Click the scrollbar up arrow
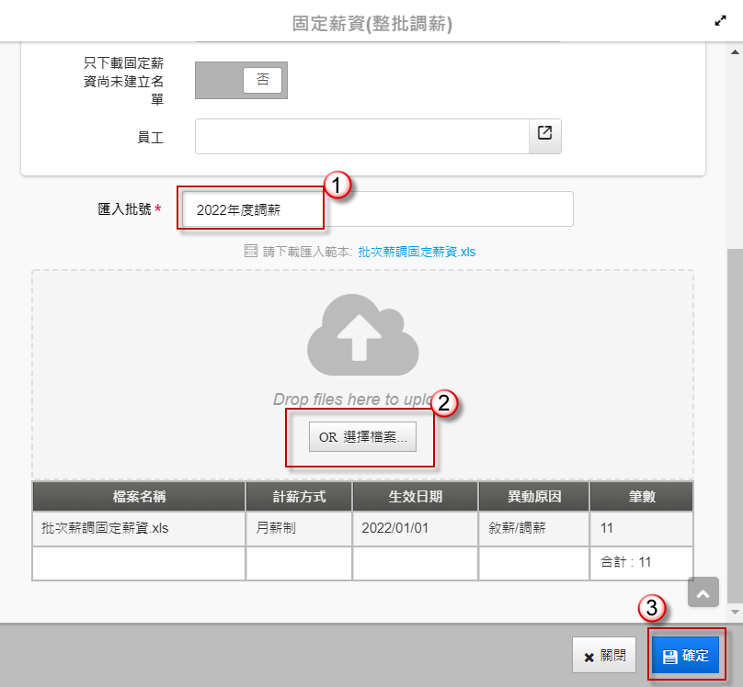This screenshot has width=743, height=687. coord(735,52)
